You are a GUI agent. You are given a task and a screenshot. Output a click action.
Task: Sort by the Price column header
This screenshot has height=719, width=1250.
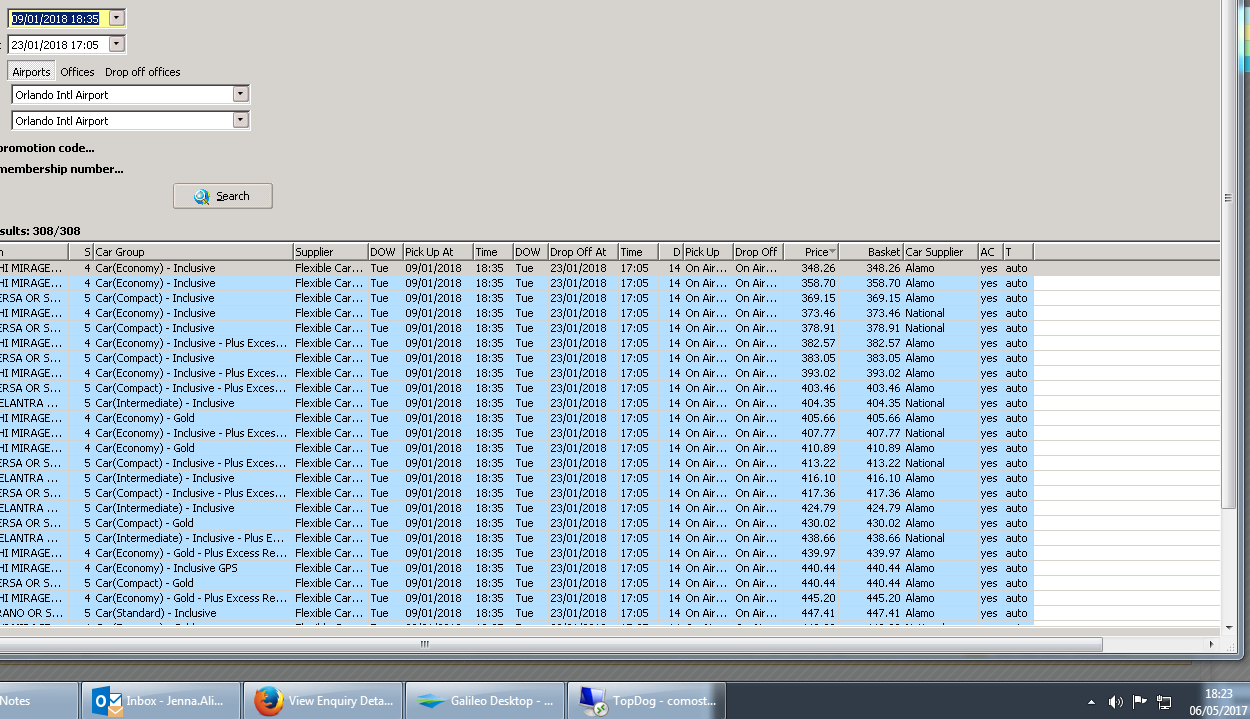click(810, 252)
